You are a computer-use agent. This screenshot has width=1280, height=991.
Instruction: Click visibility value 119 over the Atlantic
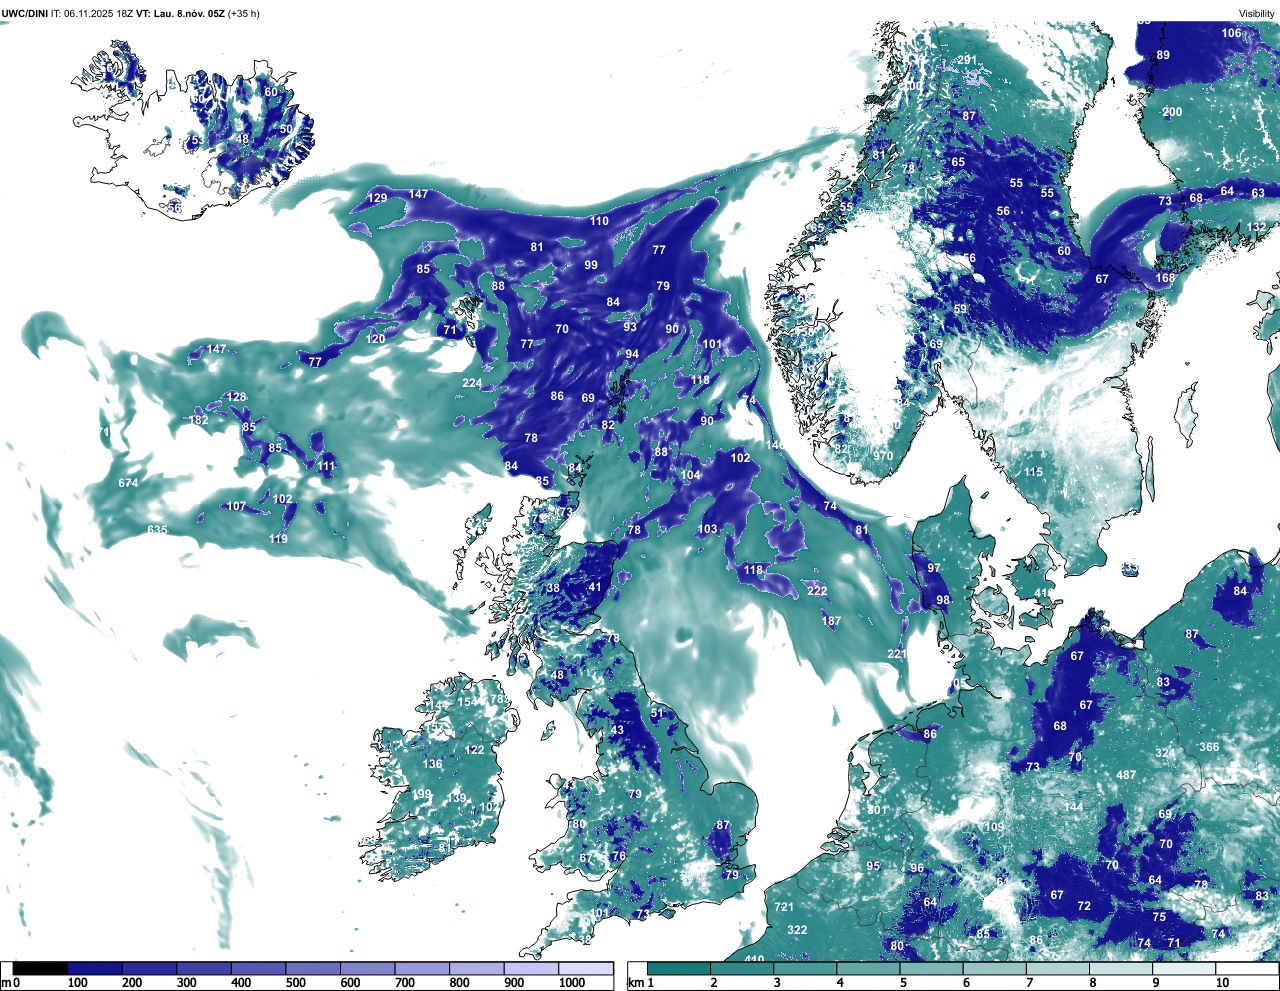(x=278, y=539)
